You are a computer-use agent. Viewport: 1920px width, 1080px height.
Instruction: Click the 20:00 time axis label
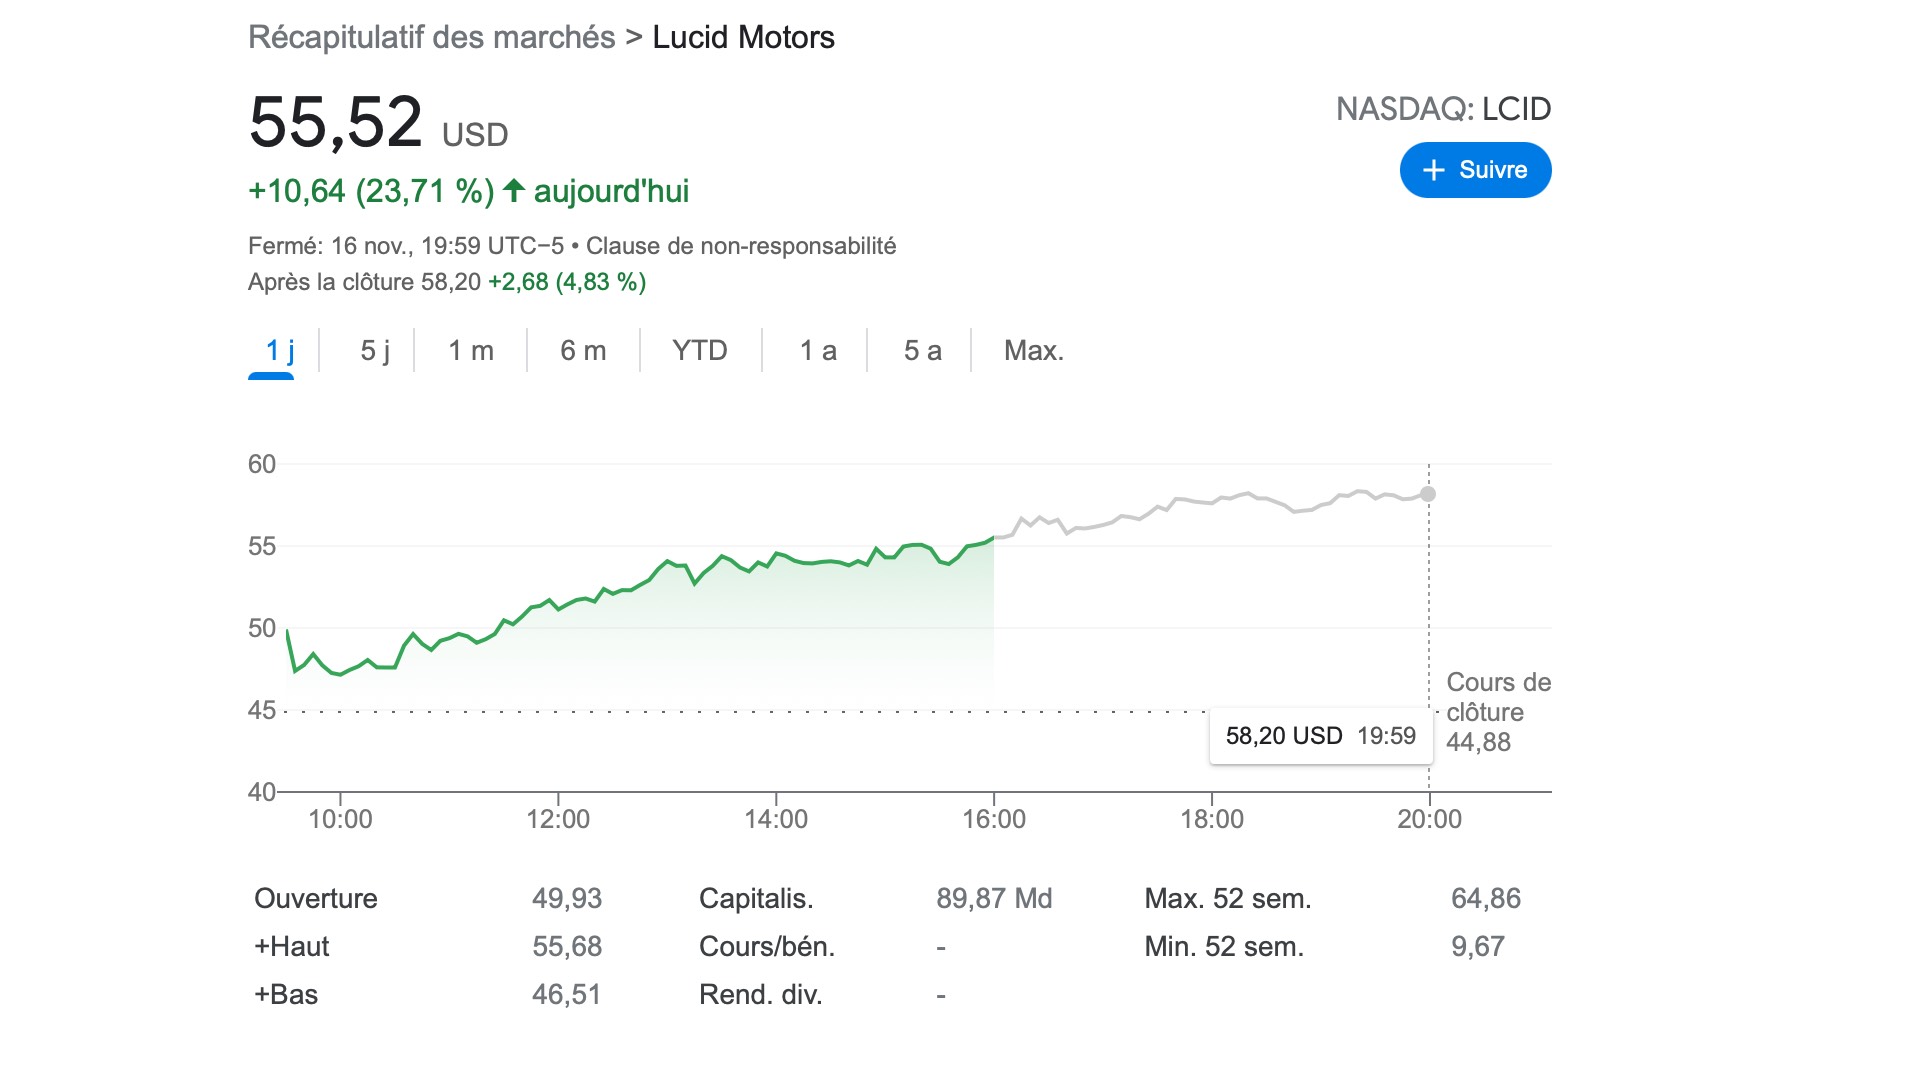(x=1430, y=819)
